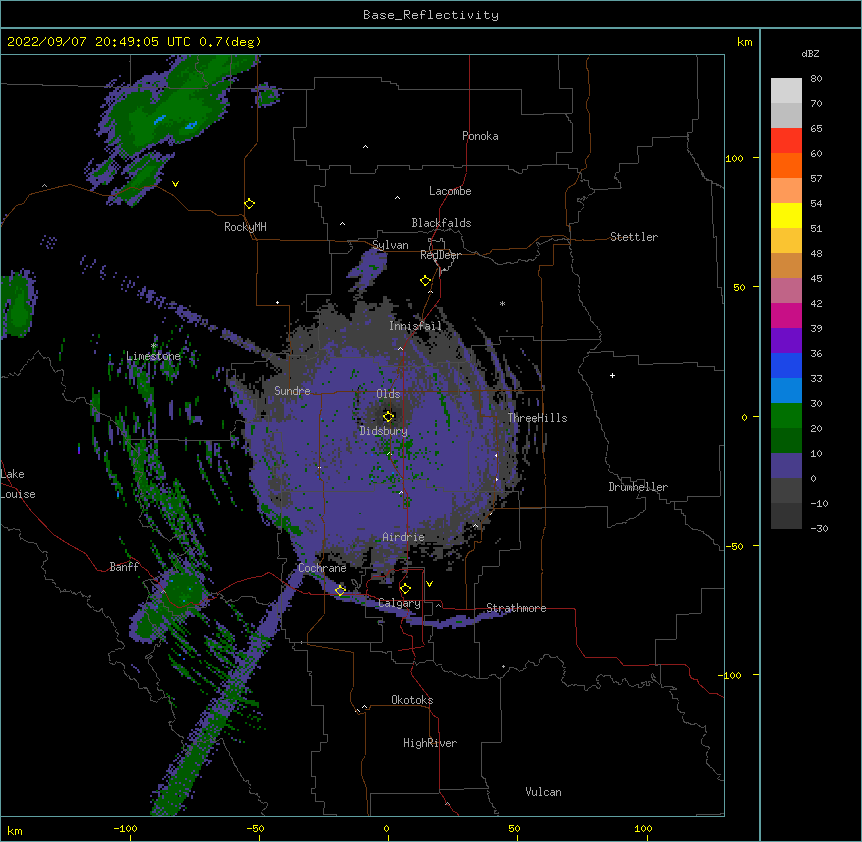Viewport: 862px width, 842px height.
Task: Click the 50 tick label on bottom axis
Action: click(x=514, y=828)
